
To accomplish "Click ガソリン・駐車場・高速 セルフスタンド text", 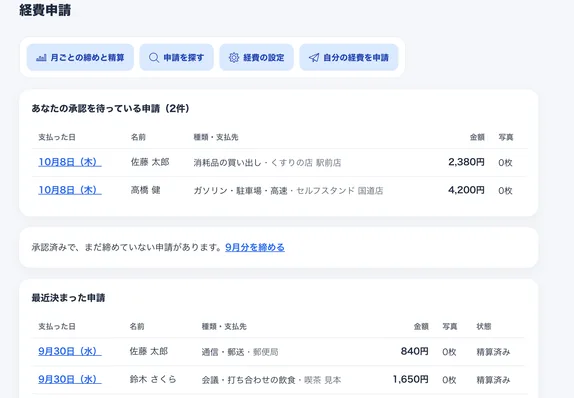I will pyautogui.click(x=274, y=190).
